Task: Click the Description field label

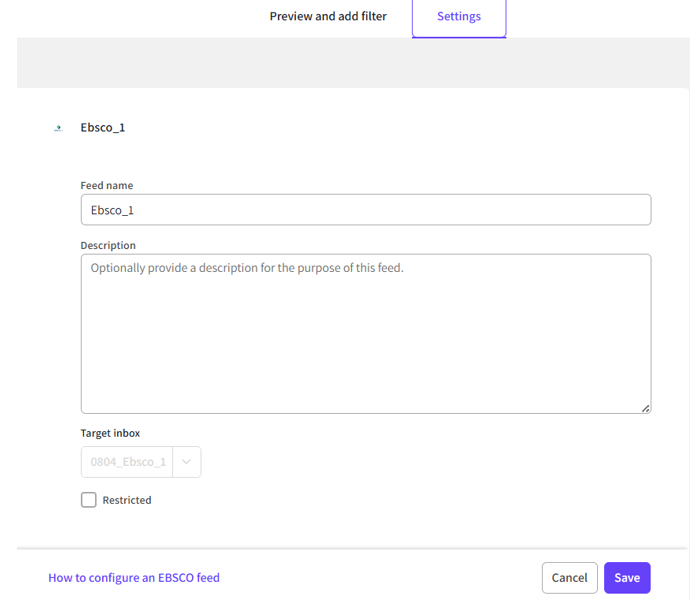Action: (108, 245)
